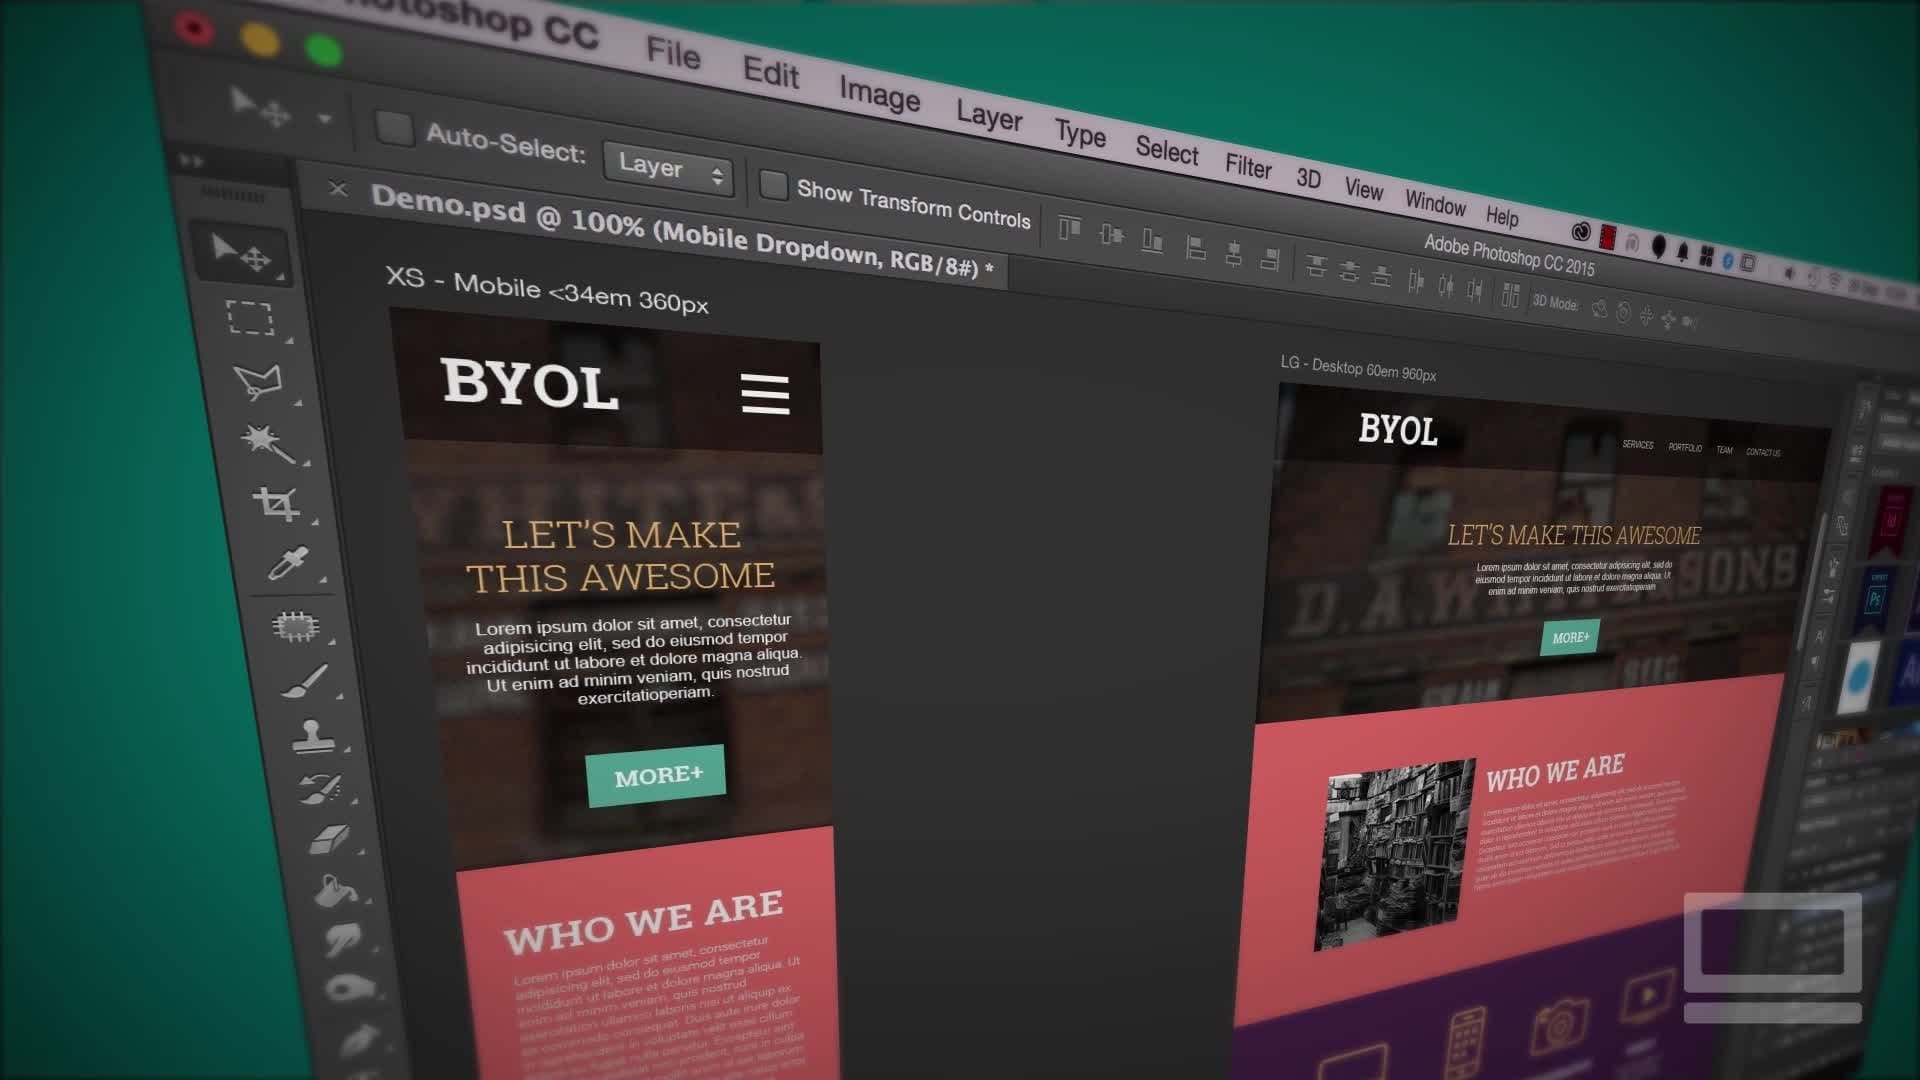Click the Align horizontal centers icon
The width and height of the screenshot is (1920, 1080).
pos(1233,253)
